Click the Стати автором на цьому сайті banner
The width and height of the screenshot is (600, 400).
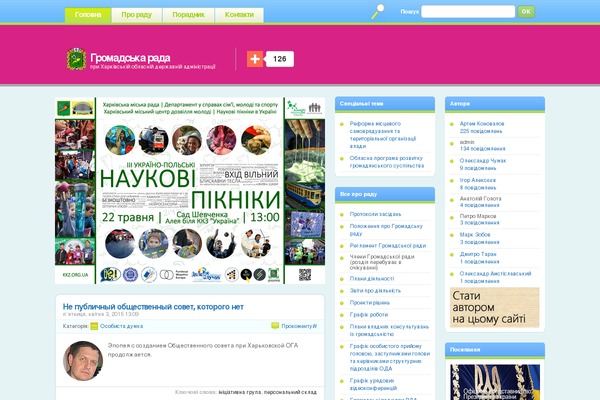pos(495,307)
